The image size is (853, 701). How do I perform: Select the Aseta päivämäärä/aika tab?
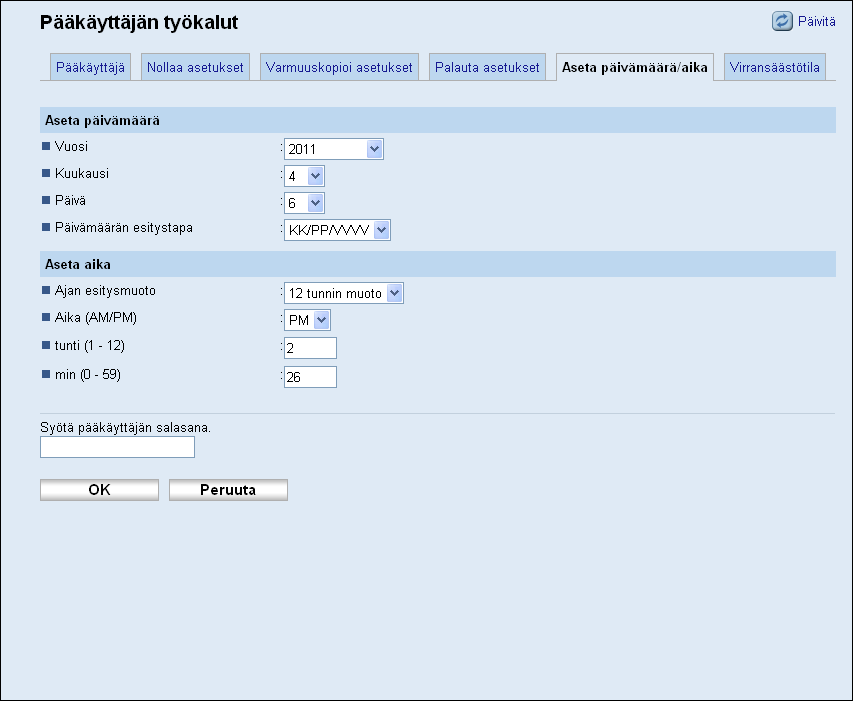[634, 67]
